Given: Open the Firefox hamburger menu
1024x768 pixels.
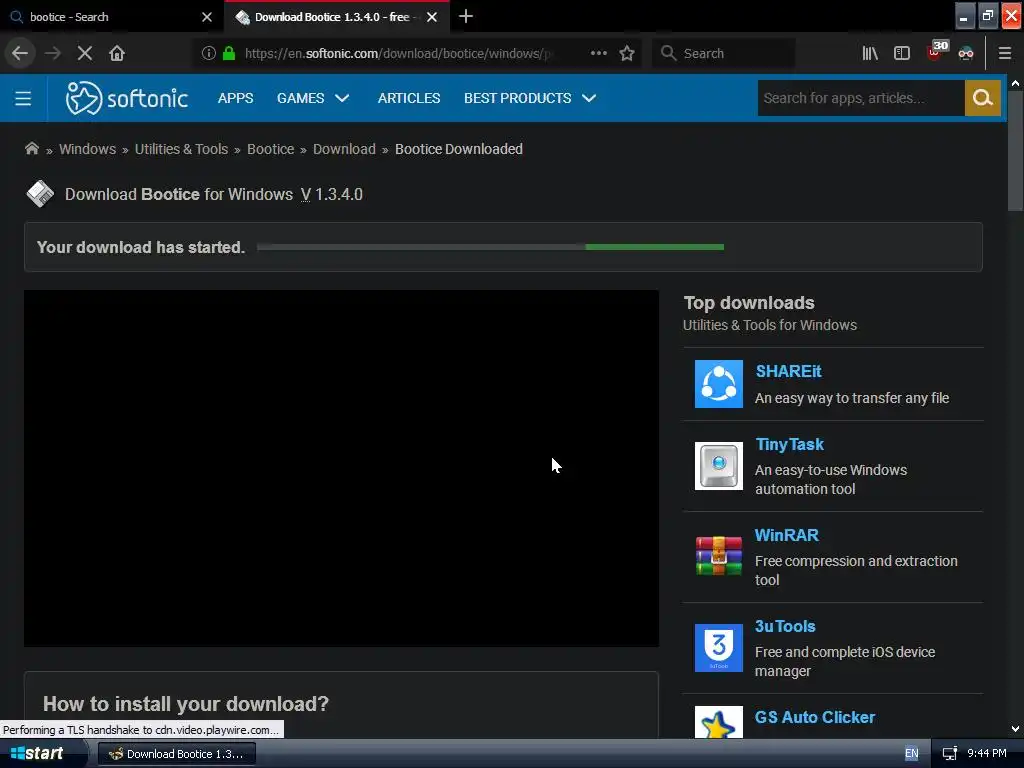Looking at the screenshot, I should (1005, 53).
